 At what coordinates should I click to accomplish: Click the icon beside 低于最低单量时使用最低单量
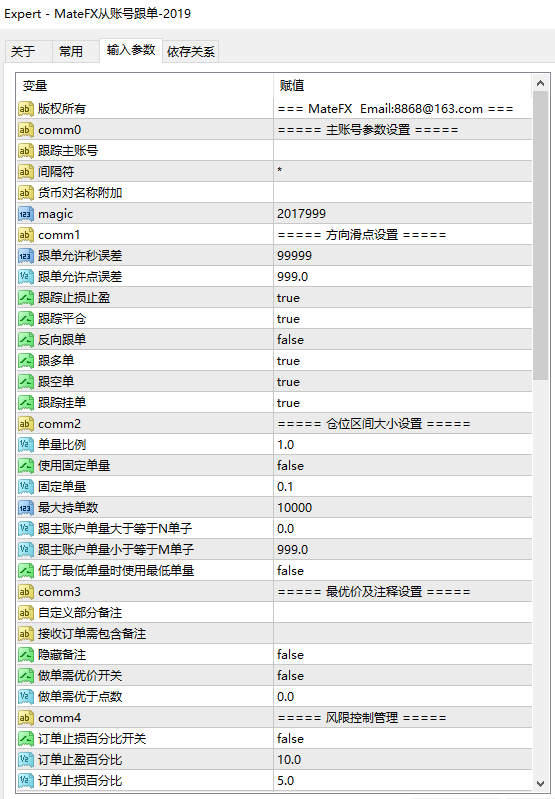pyautogui.click(x=25, y=570)
